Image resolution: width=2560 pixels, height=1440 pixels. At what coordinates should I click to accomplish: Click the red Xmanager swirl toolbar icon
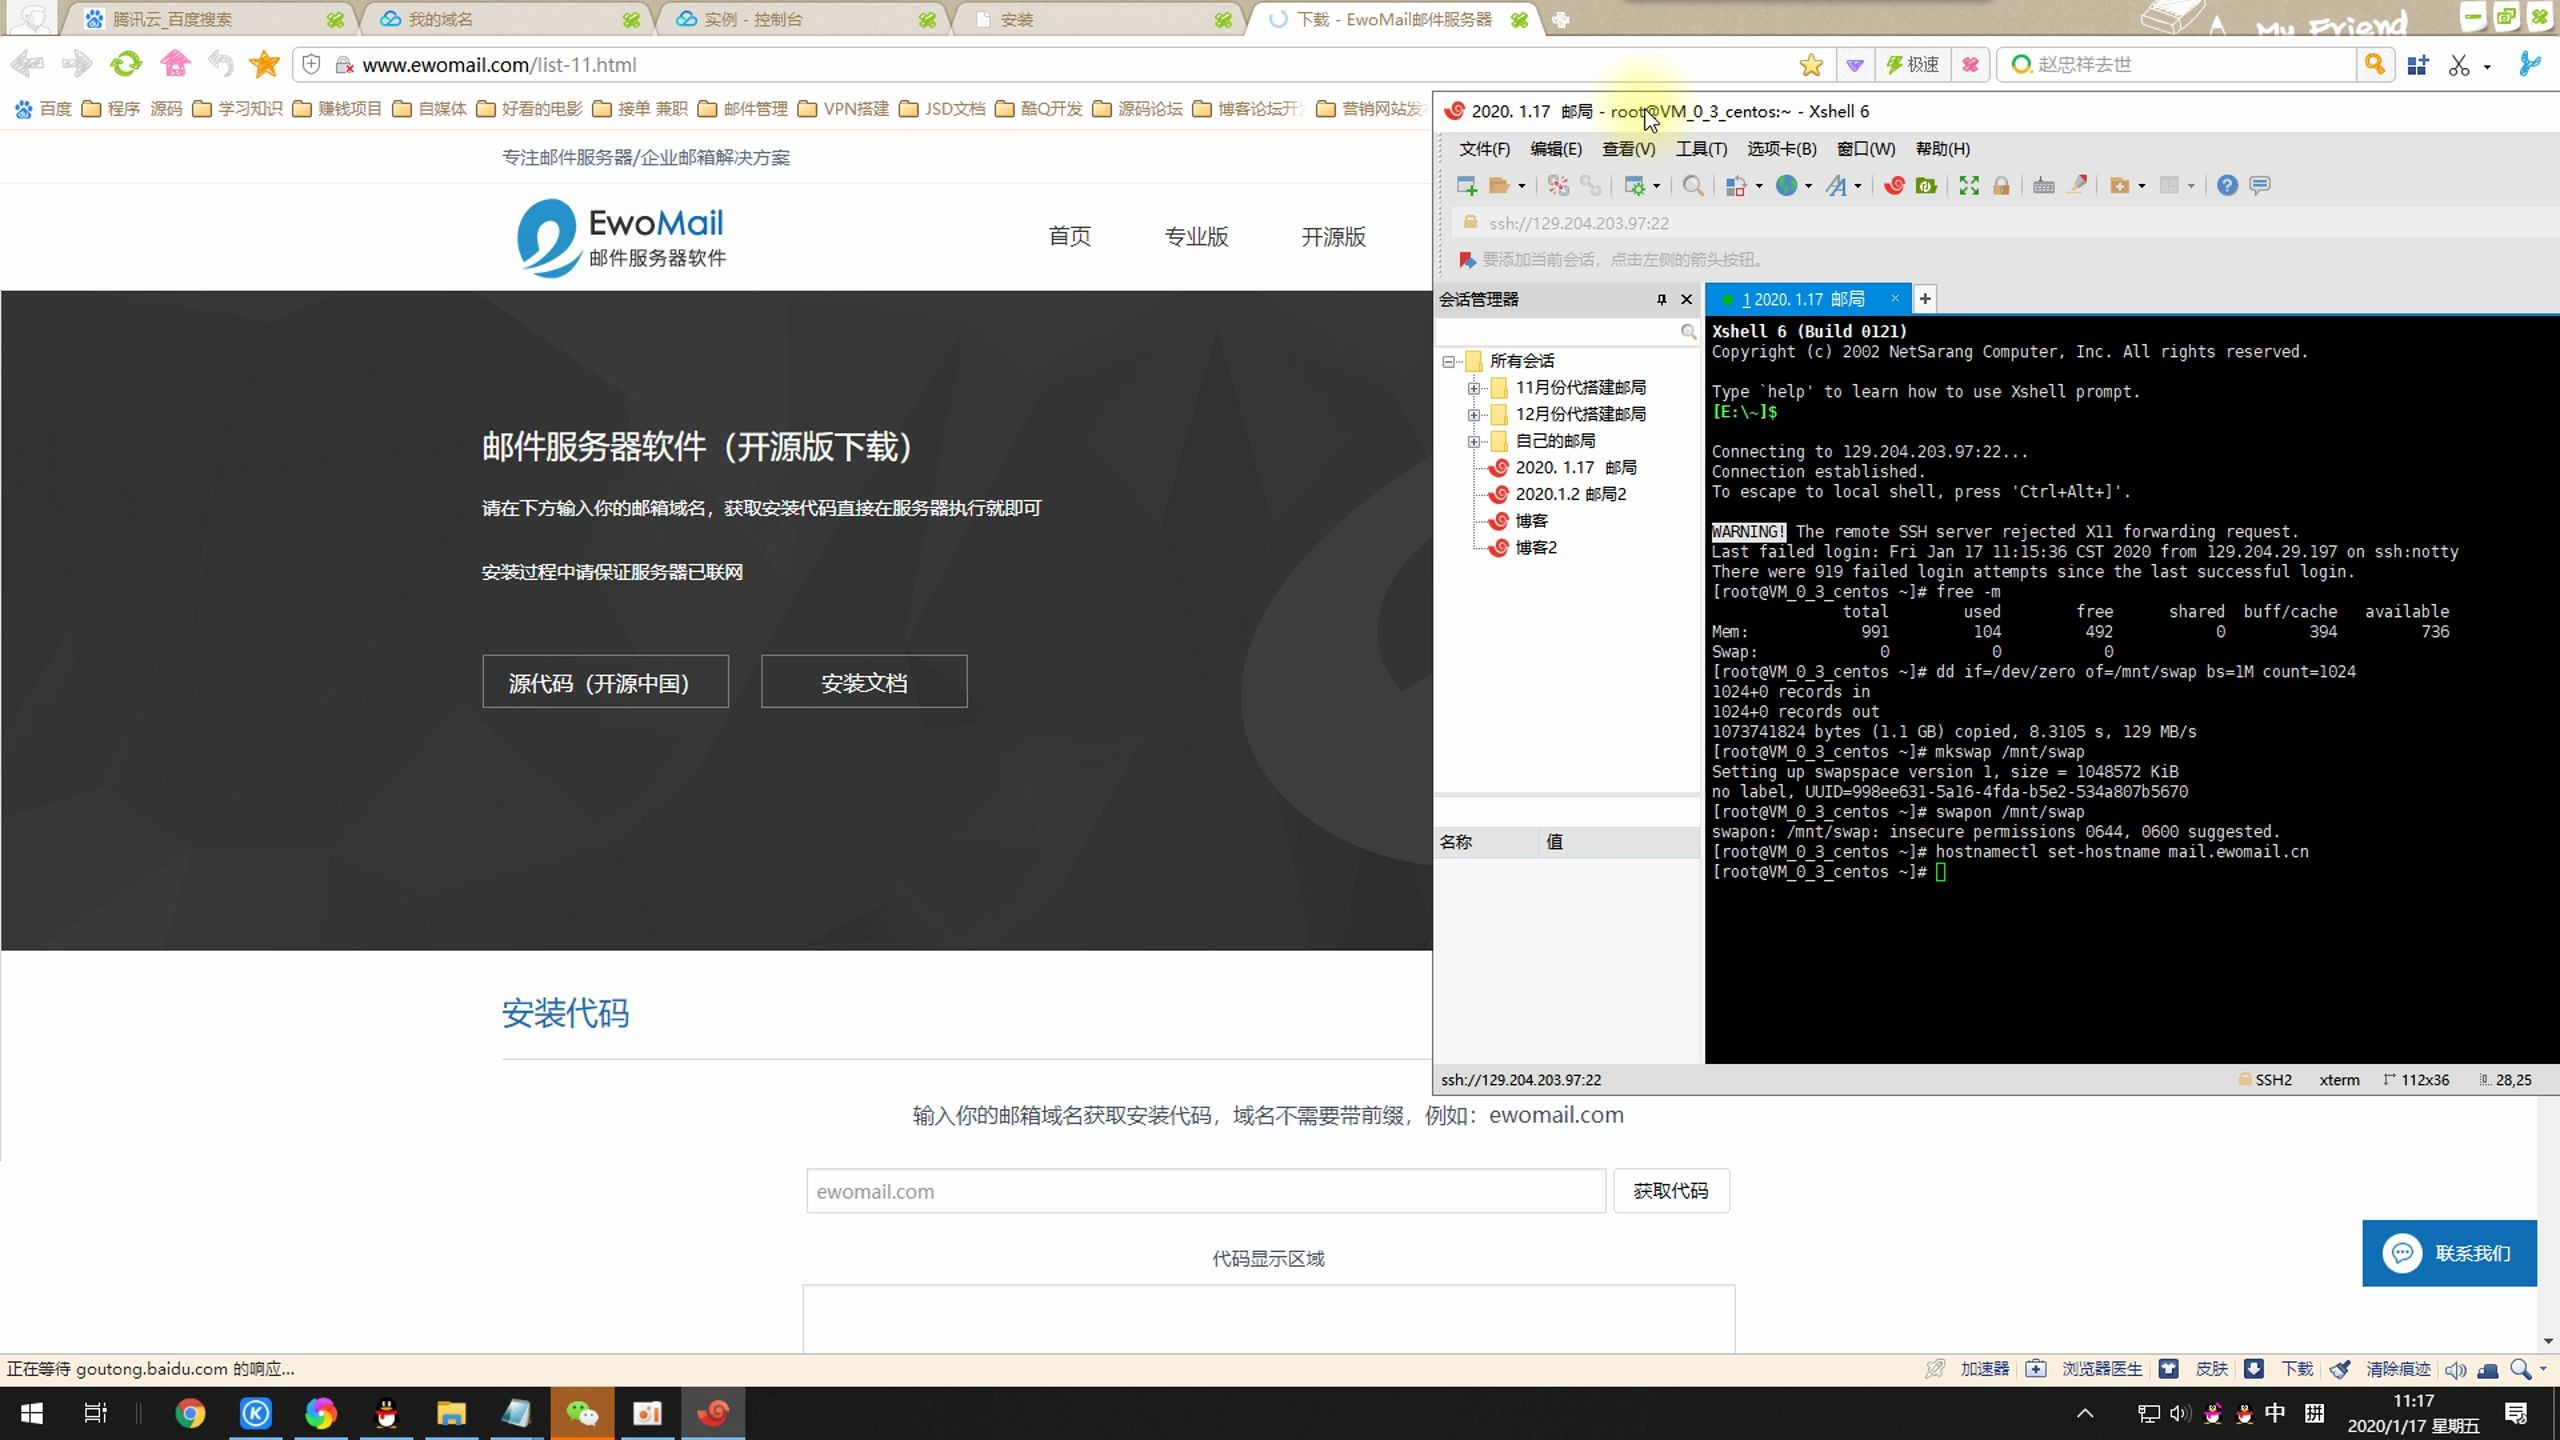[x=1894, y=185]
